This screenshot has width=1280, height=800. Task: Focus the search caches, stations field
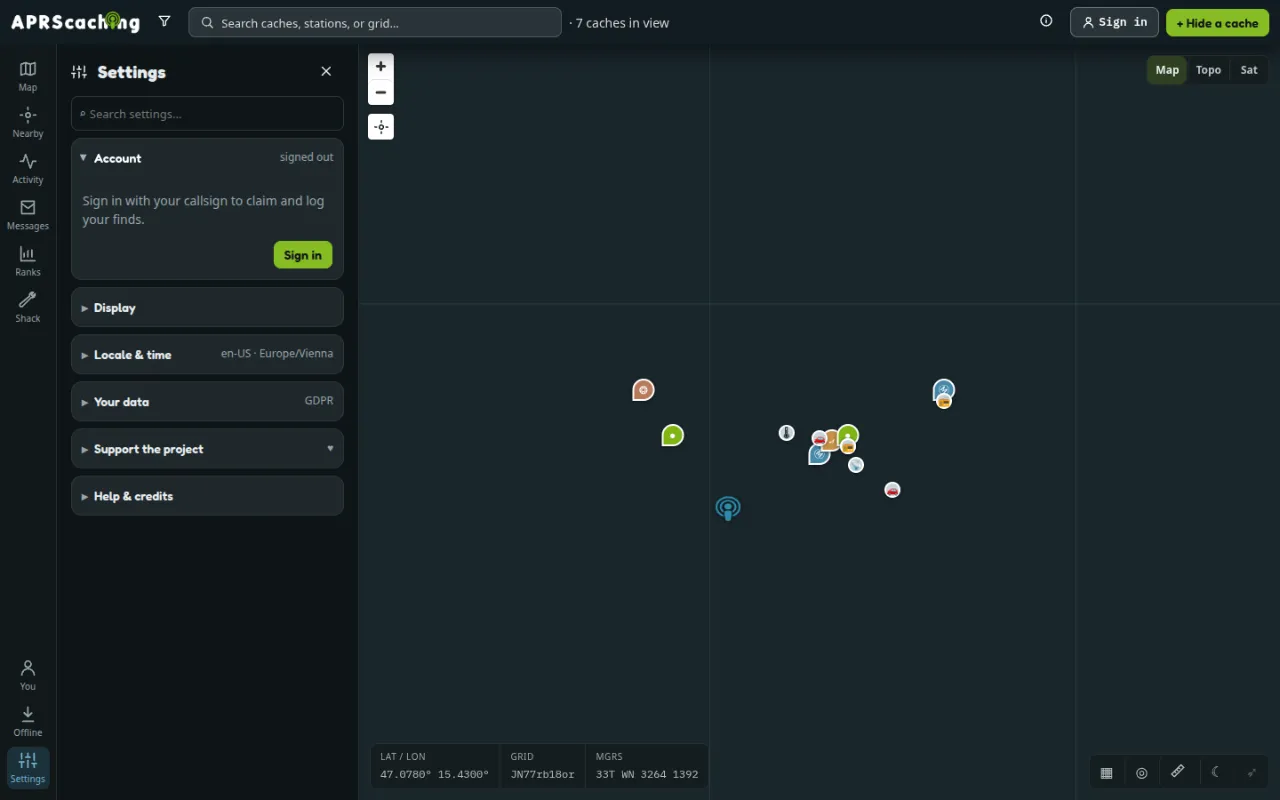tap(375, 22)
